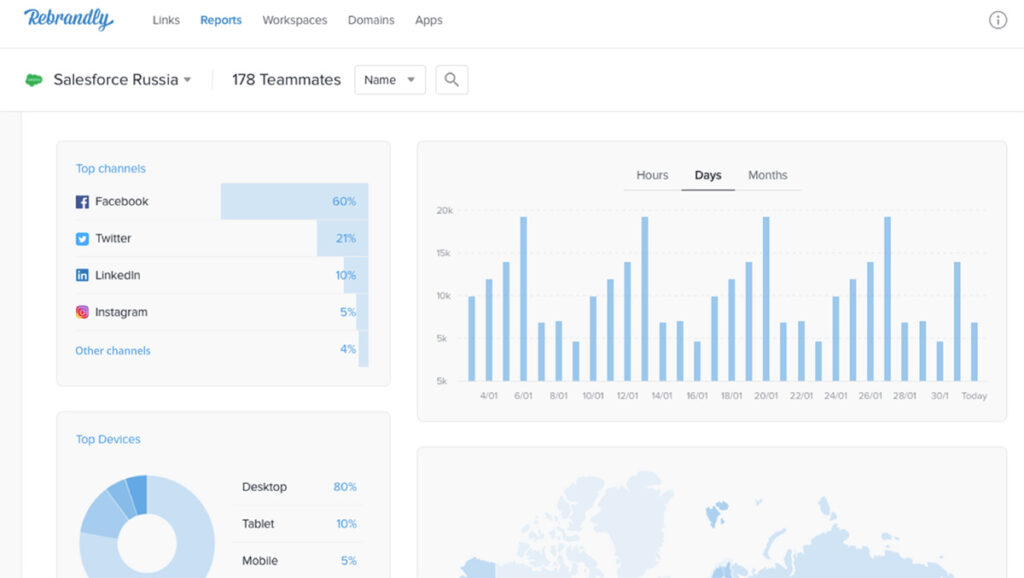The width and height of the screenshot is (1024, 578).
Task: Open the Reports menu
Action: pos(221,20)
